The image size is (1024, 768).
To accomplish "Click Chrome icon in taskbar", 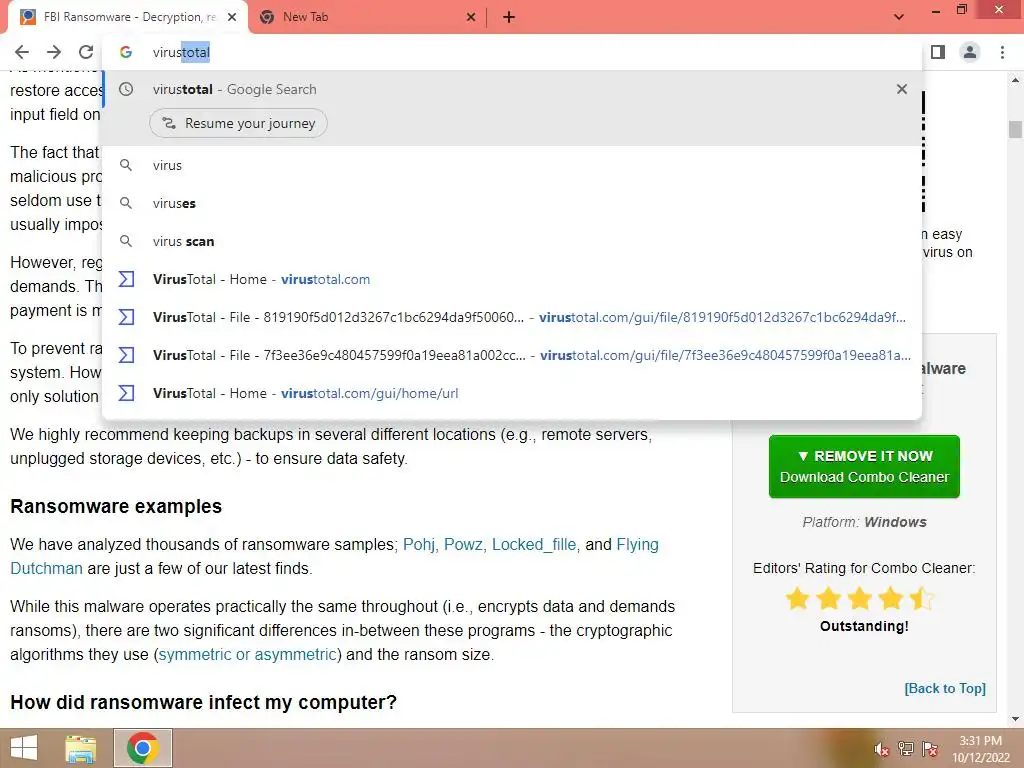I will [143, 748].
